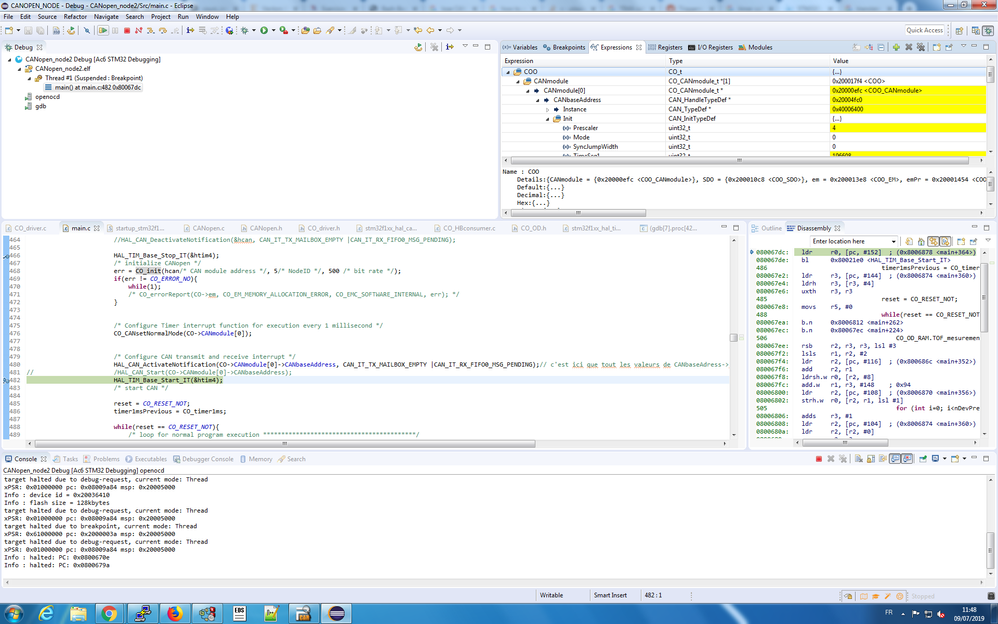Click the Open Perspective icon
Screen dimensions: 998x624
(959, 31)
